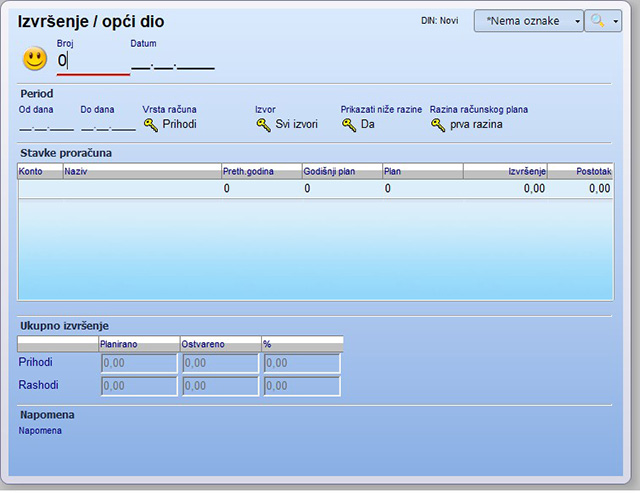Click the Prihodi percent field
This screenshot has width=640, height=493.
[x=302, y=363]
